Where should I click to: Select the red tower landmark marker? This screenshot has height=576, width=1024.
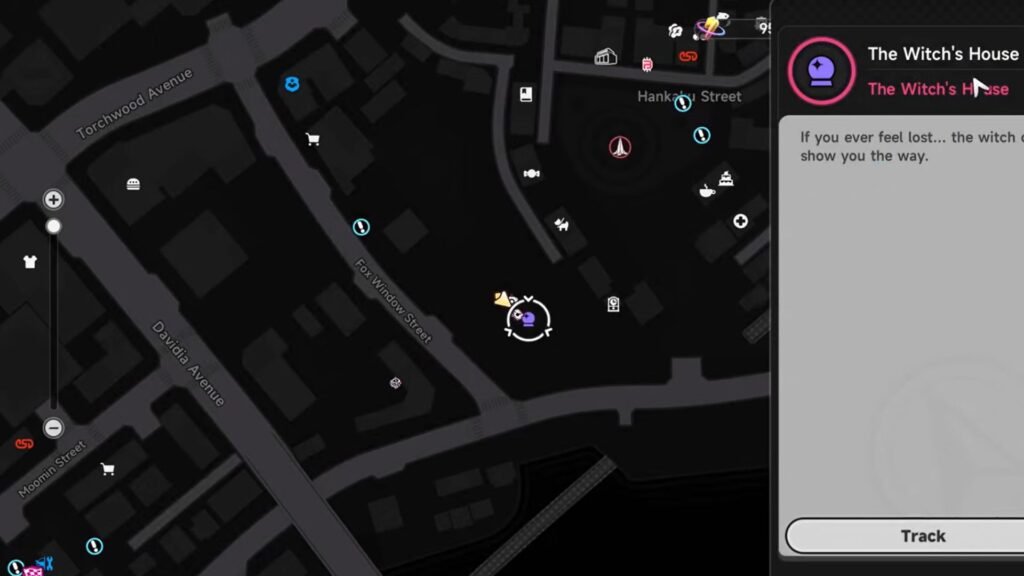(x=620, y=147)
